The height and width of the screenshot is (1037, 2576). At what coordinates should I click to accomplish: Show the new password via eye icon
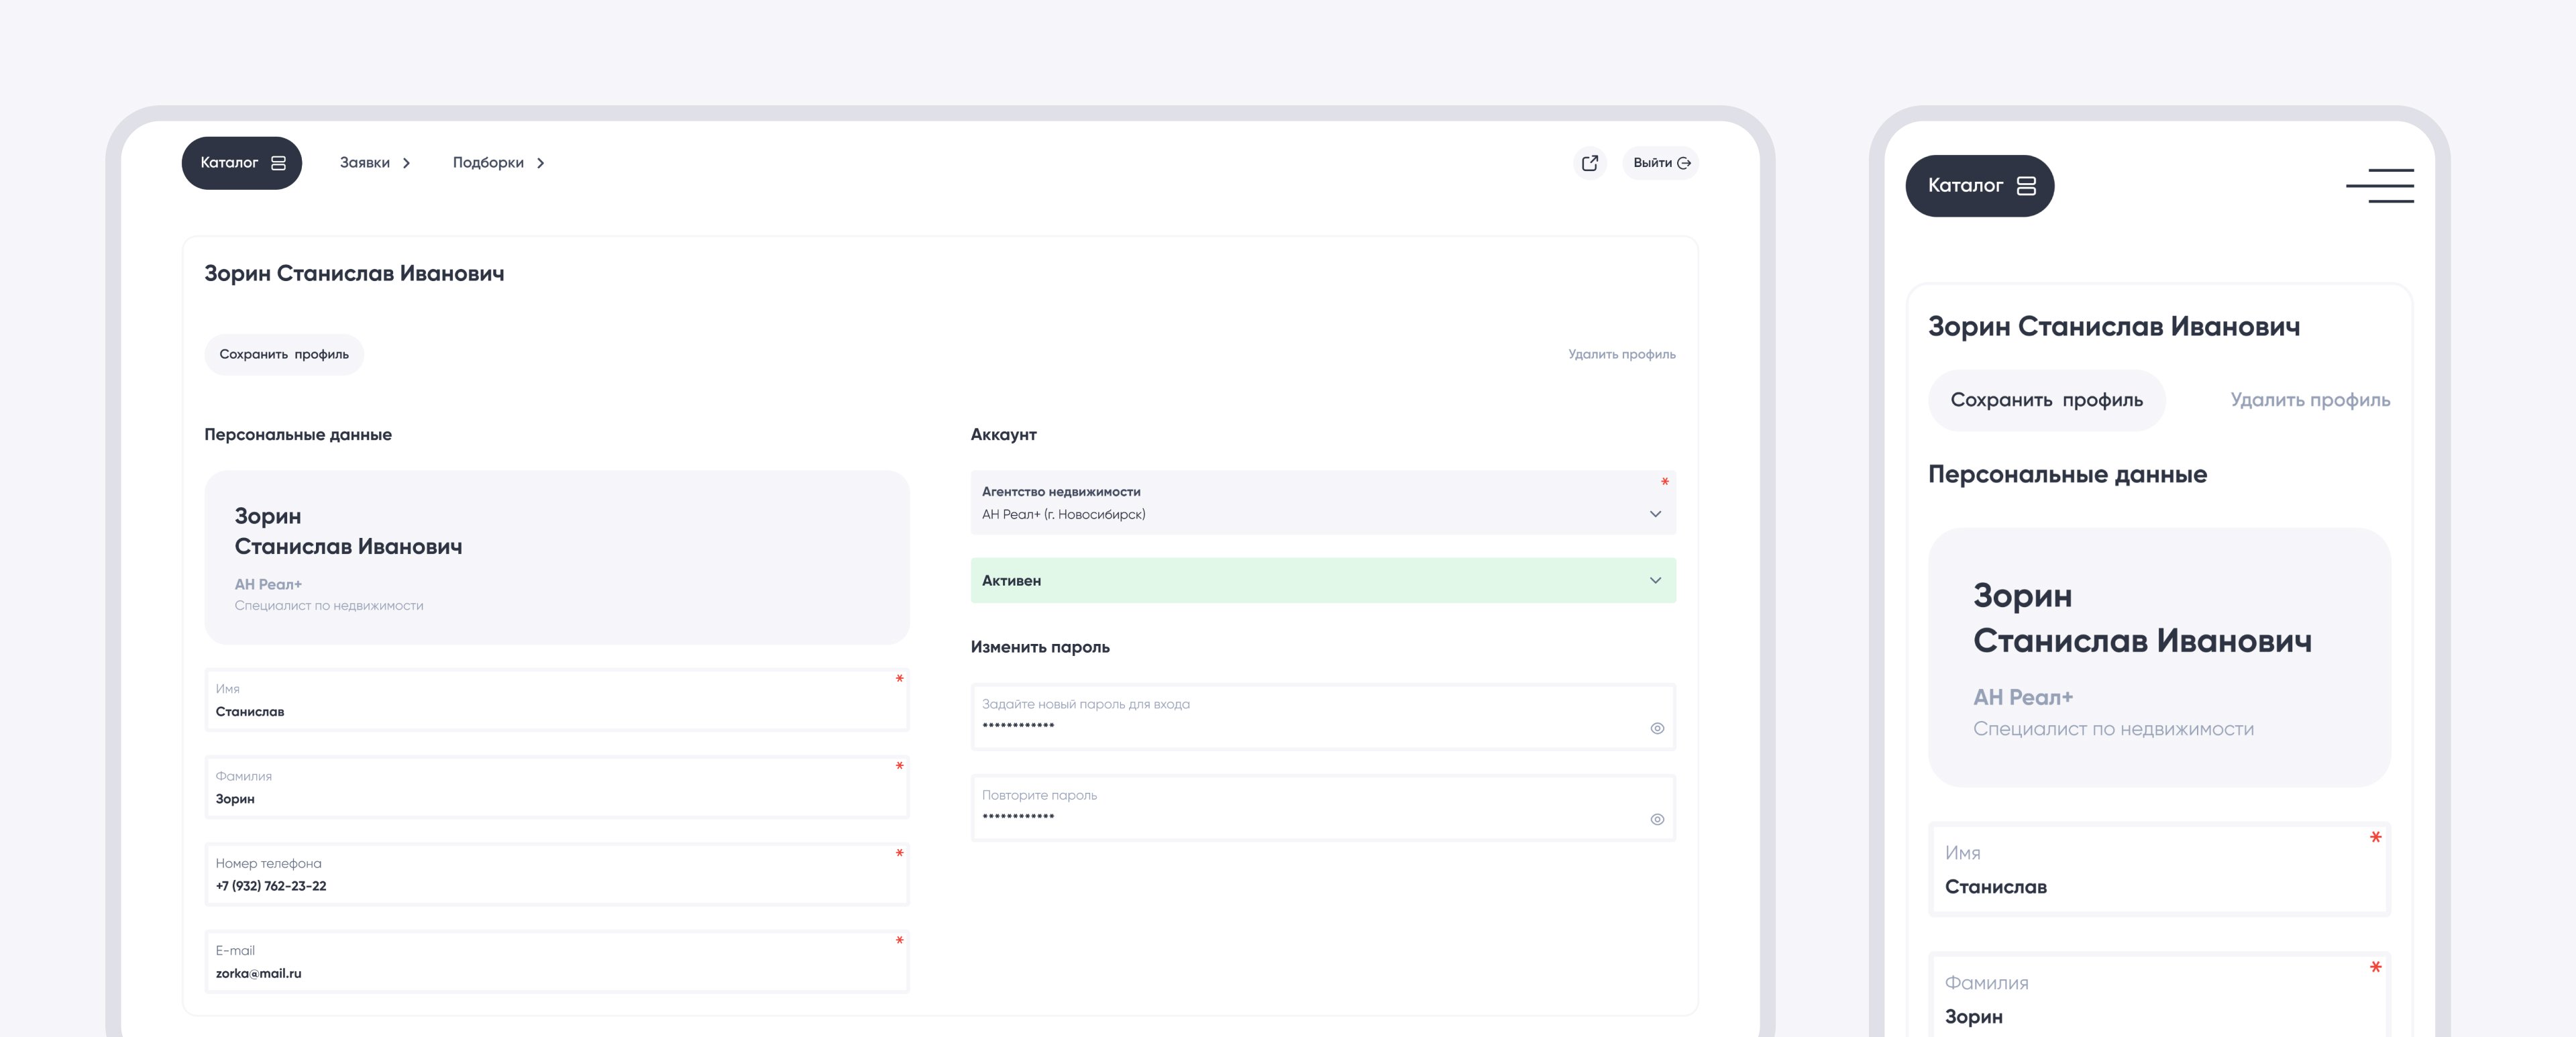(x=1656, y=728)
